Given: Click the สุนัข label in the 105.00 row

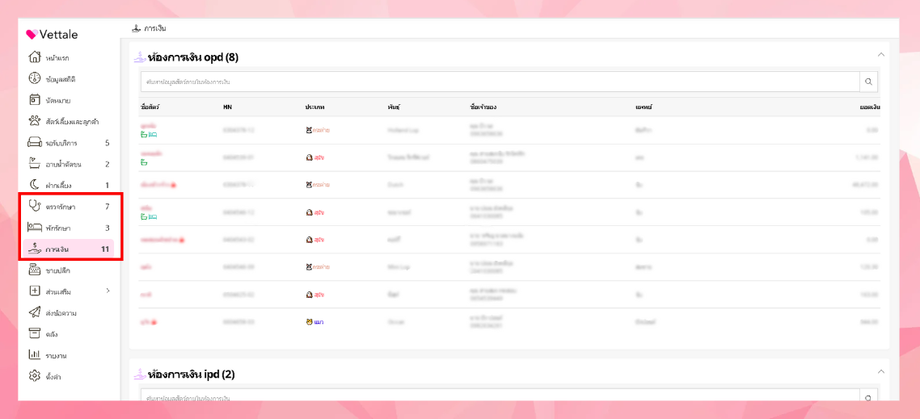Looking at the screenshot, I should [319, 212].
